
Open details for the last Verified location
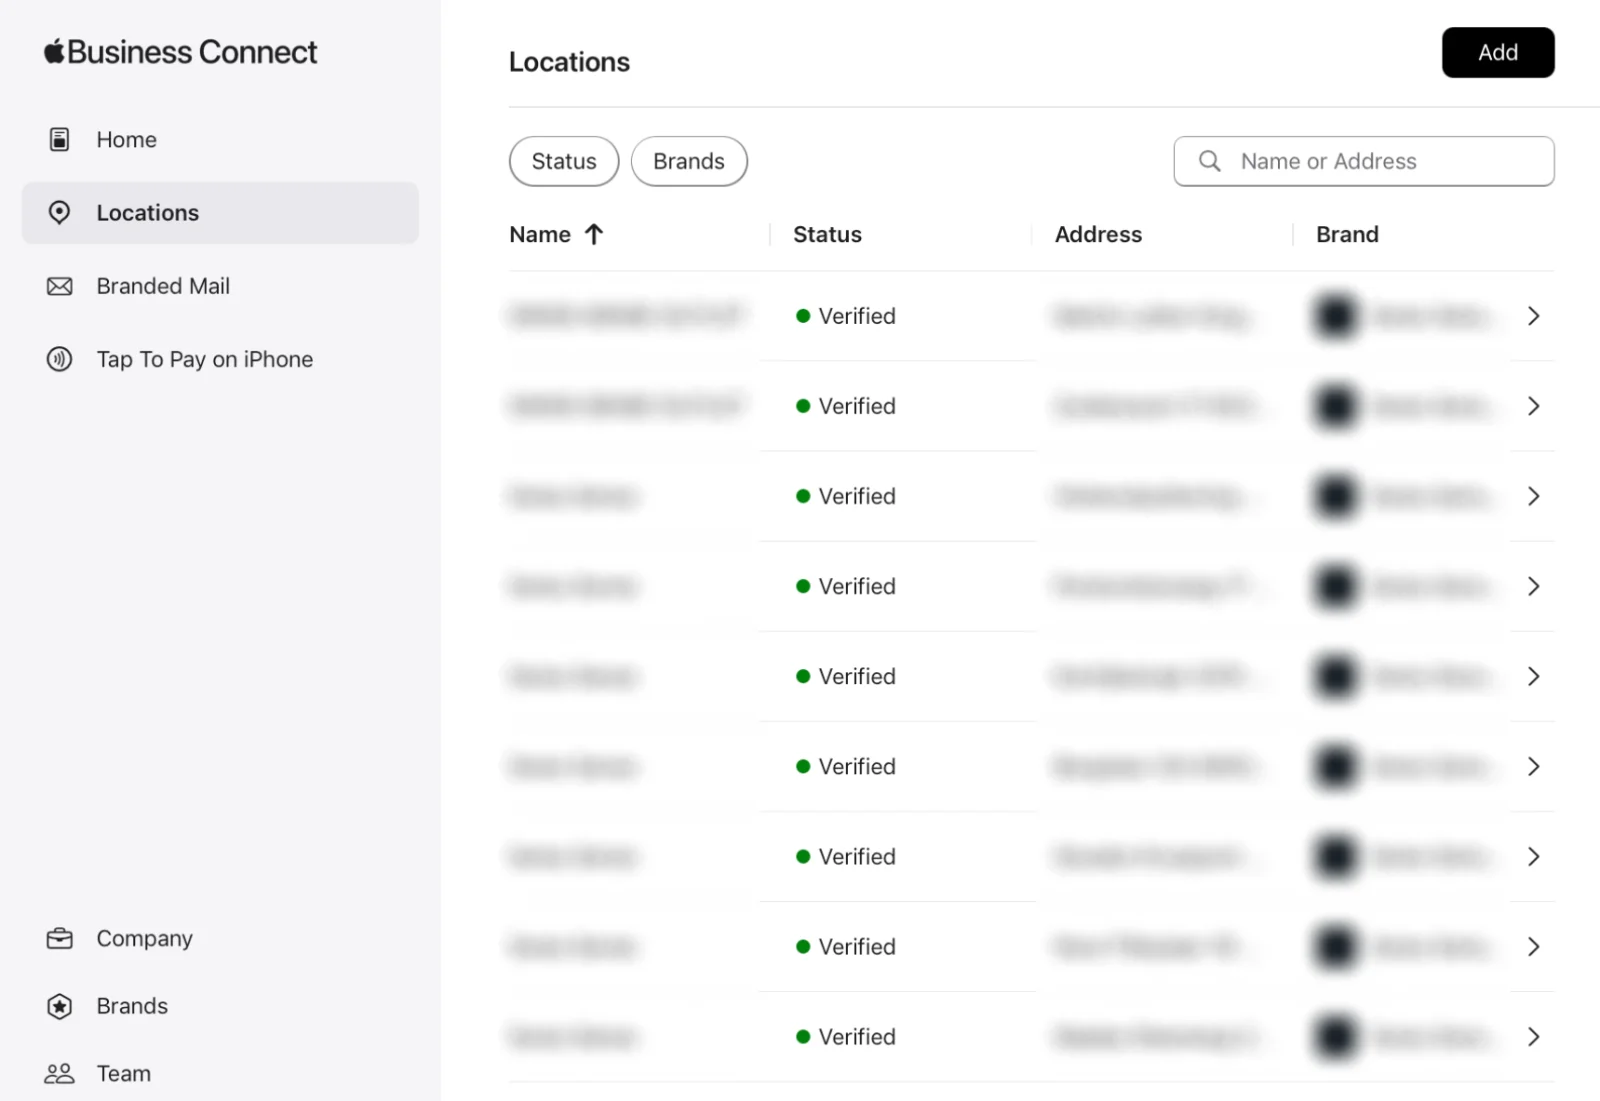[1533, 1036]
